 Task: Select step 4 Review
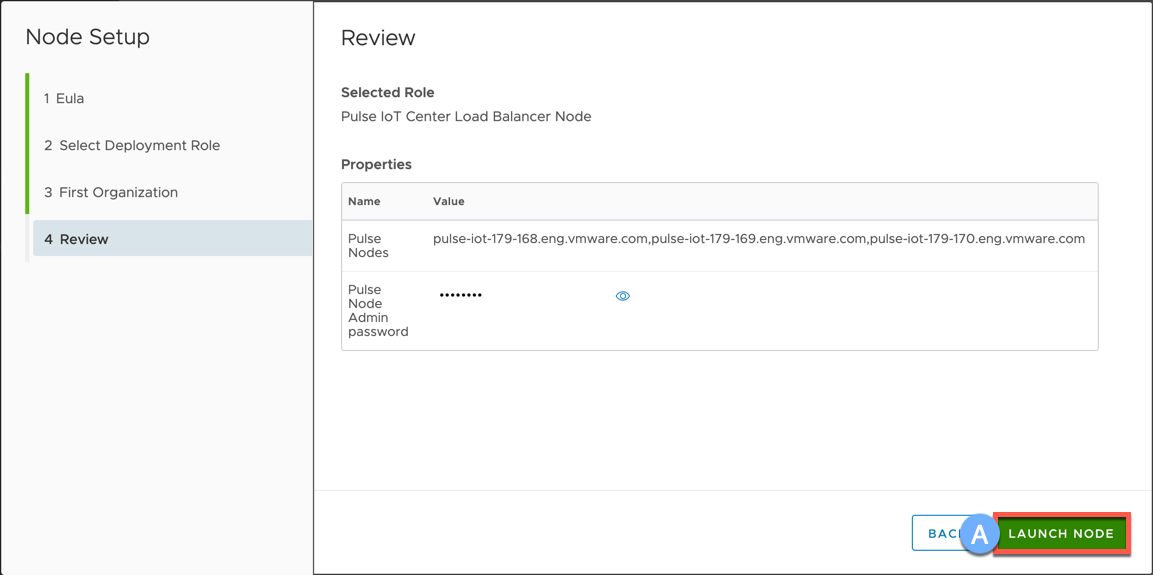click(x=172, y=238)
